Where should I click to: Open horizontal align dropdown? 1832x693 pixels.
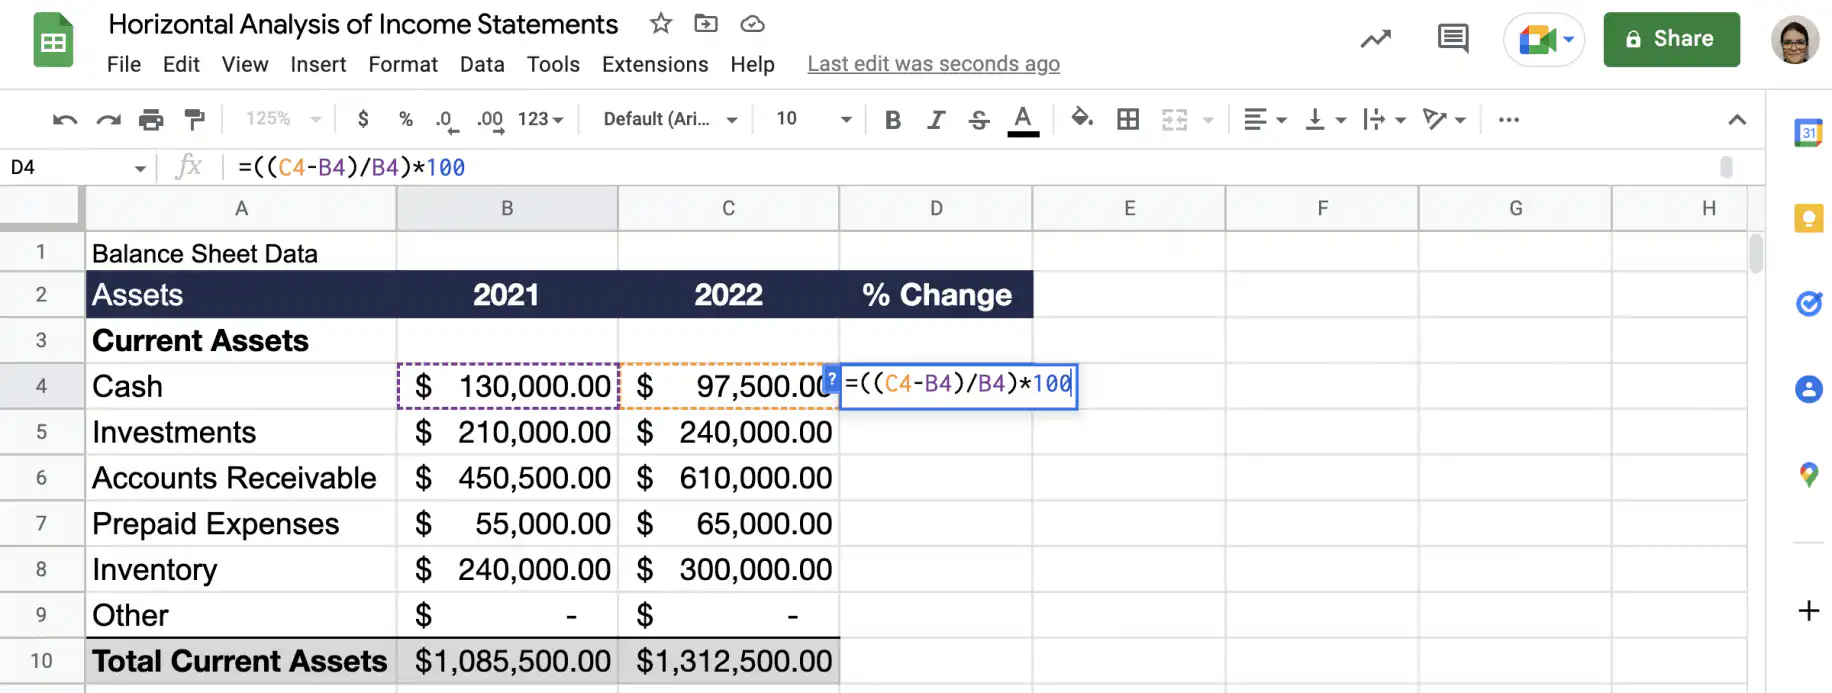[x=1264, y=120]
